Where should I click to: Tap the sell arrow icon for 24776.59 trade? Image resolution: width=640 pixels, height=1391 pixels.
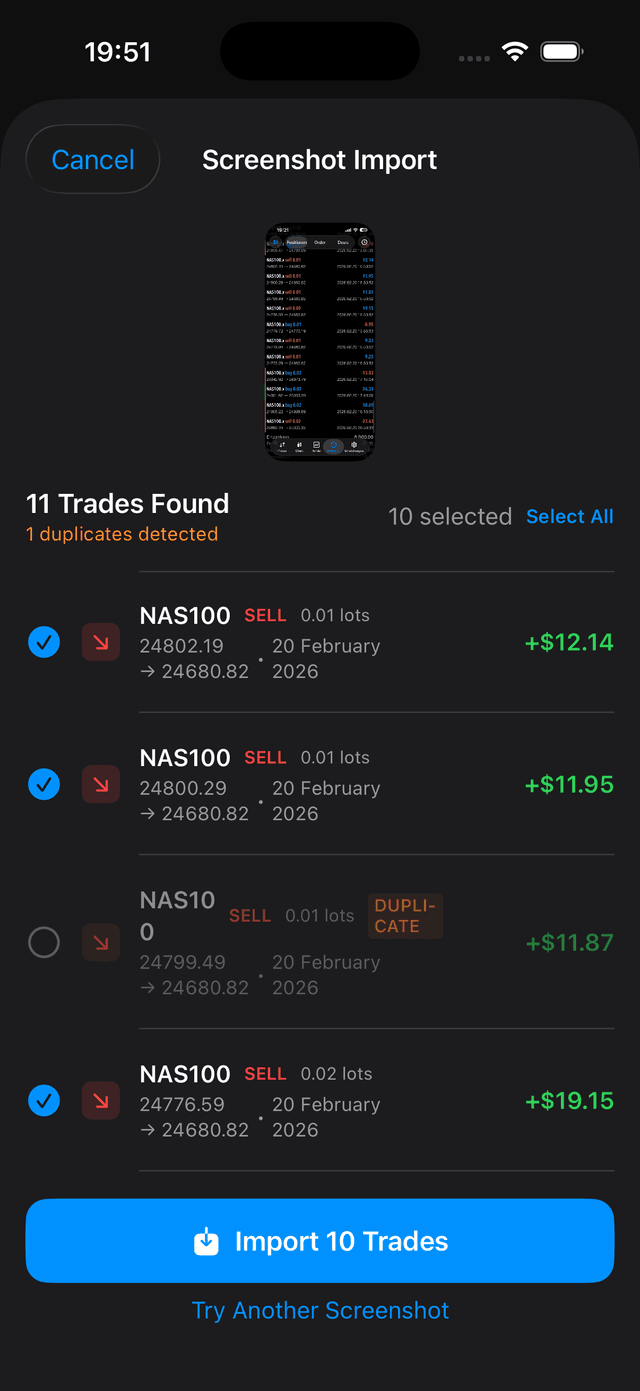click(100, 1101)
